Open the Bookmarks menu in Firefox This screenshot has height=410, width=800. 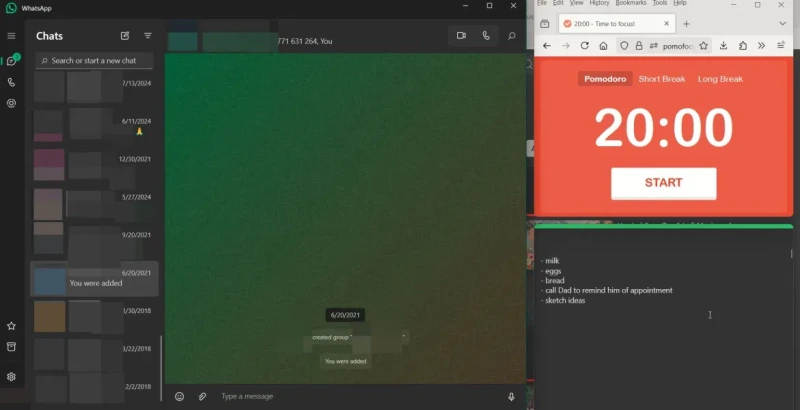point(631,3)
